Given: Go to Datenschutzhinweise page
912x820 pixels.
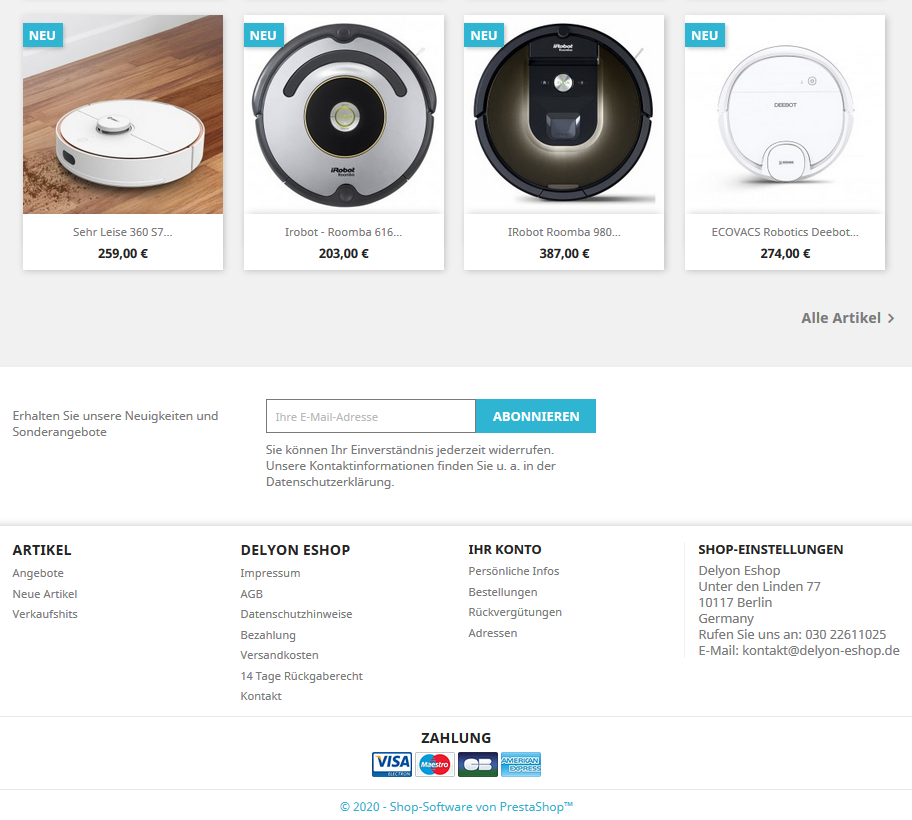Looking at the screenshot, I should (296, 614).
